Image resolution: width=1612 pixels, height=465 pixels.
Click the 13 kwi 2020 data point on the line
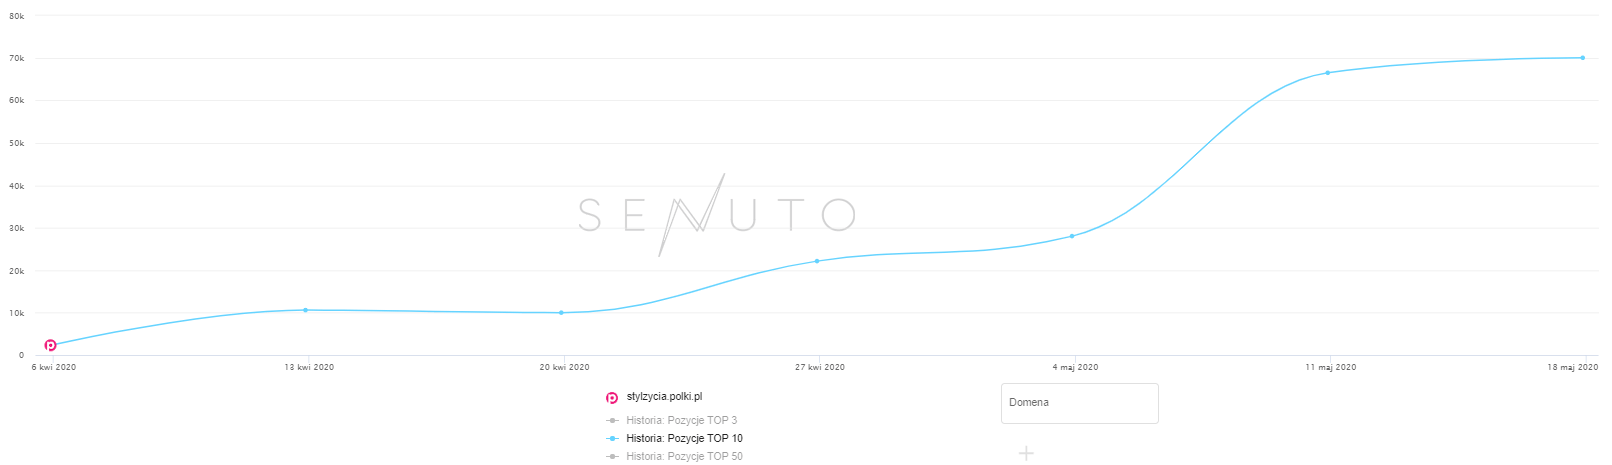coord(305,310)
